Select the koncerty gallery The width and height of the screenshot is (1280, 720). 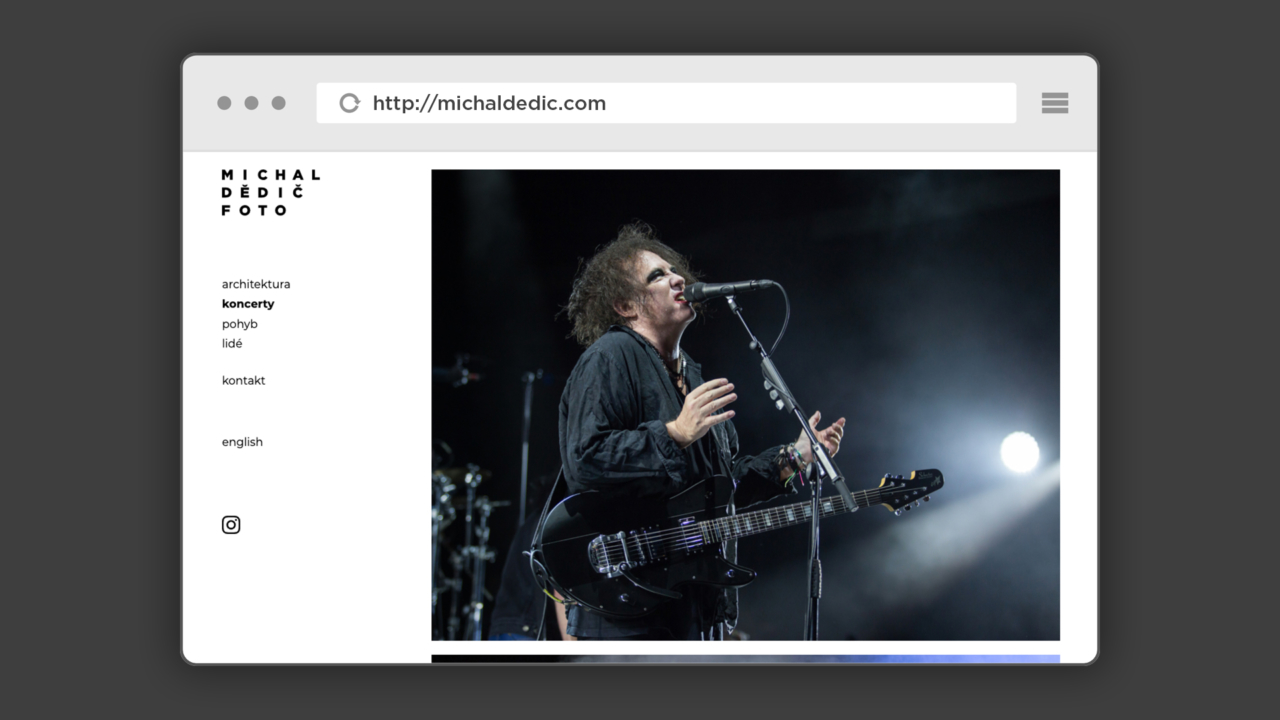[x=248, y=304]
